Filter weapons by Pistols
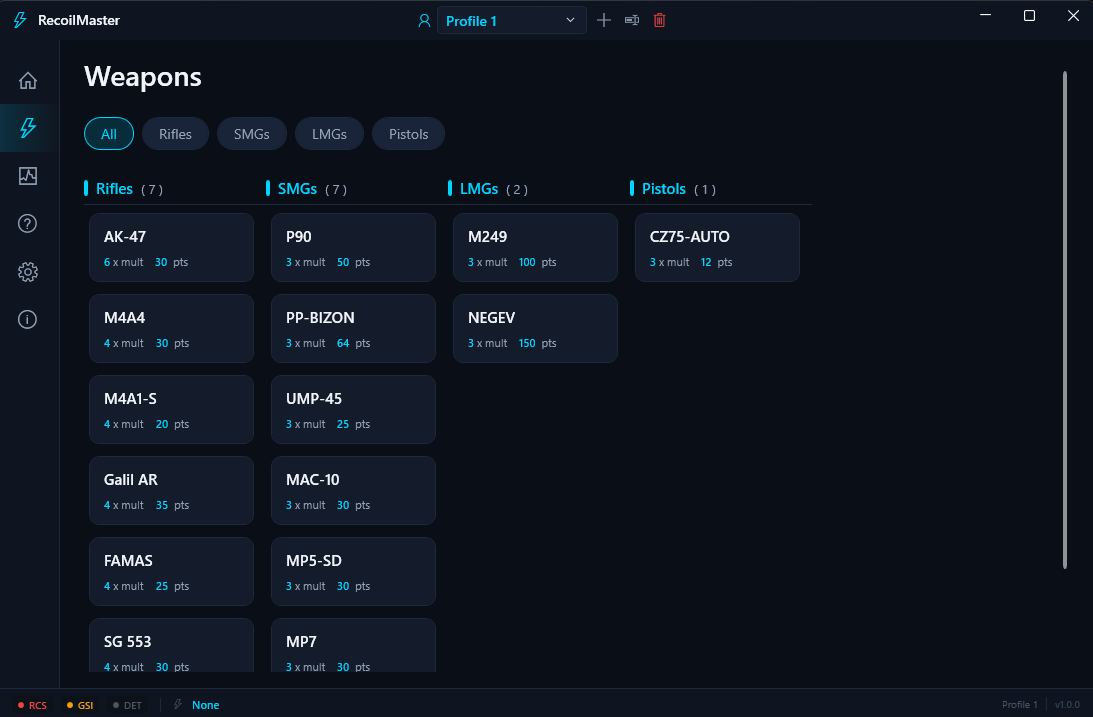The width and height of the screenshot is (1093, 717). coord(408,134)
